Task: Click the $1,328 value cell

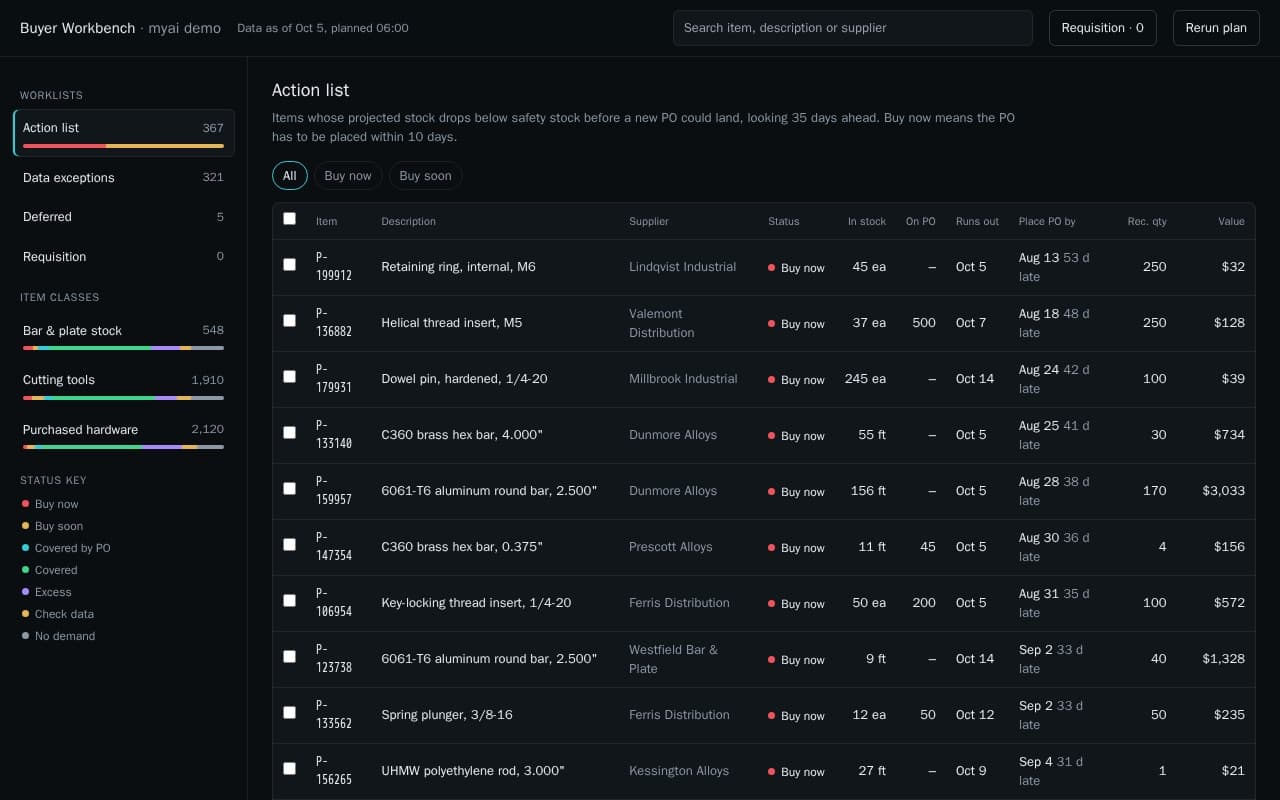Action: point(1224,659)
